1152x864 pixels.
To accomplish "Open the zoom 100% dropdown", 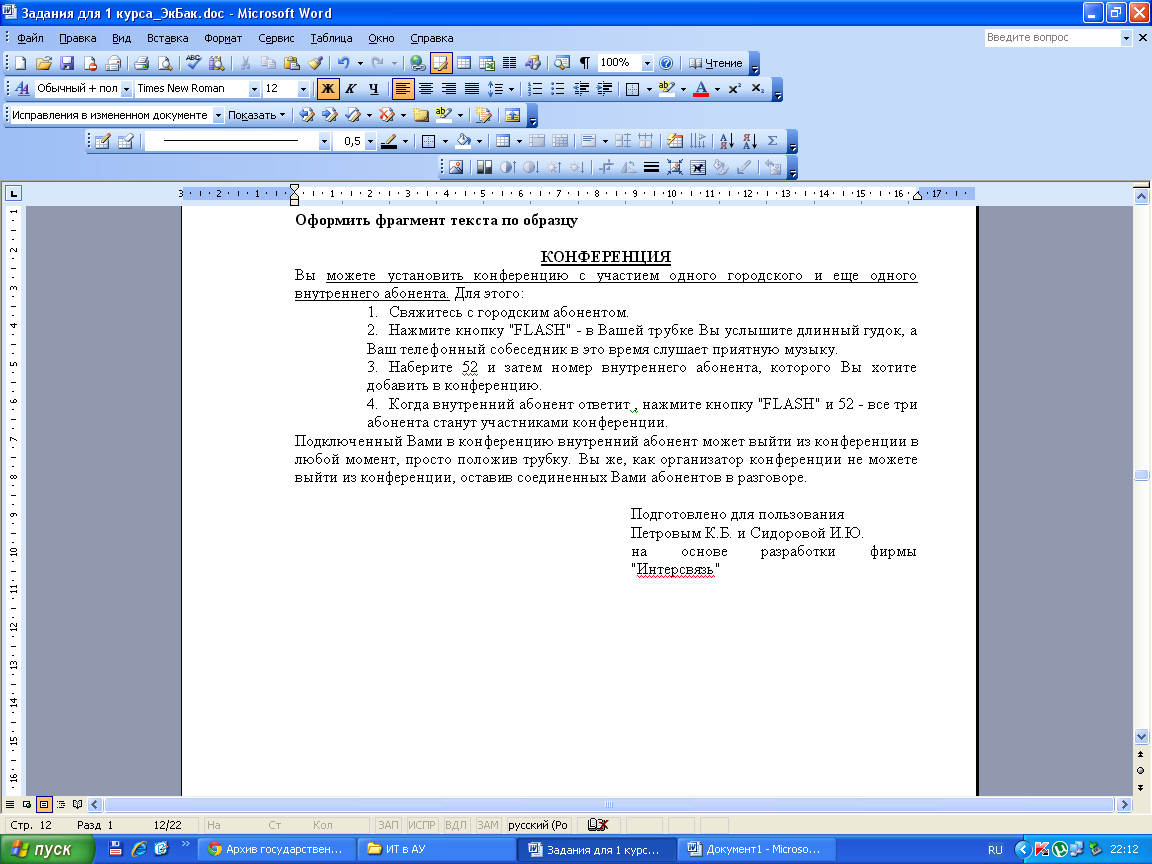I will point(647,63).
